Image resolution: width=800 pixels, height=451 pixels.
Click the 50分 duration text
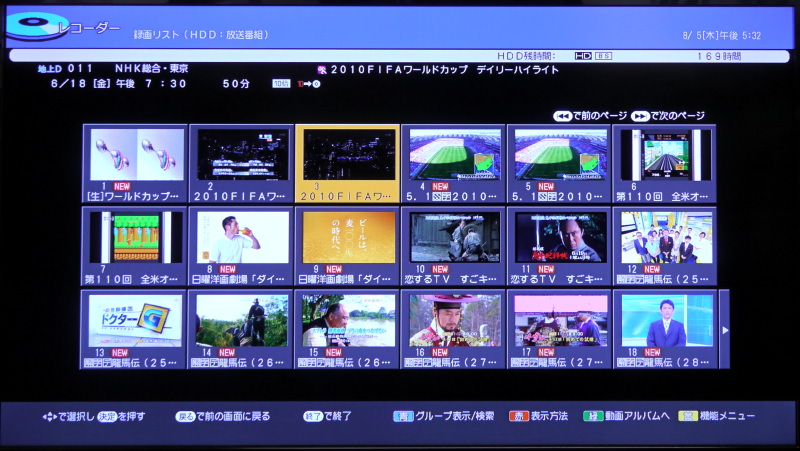[236, 84]
